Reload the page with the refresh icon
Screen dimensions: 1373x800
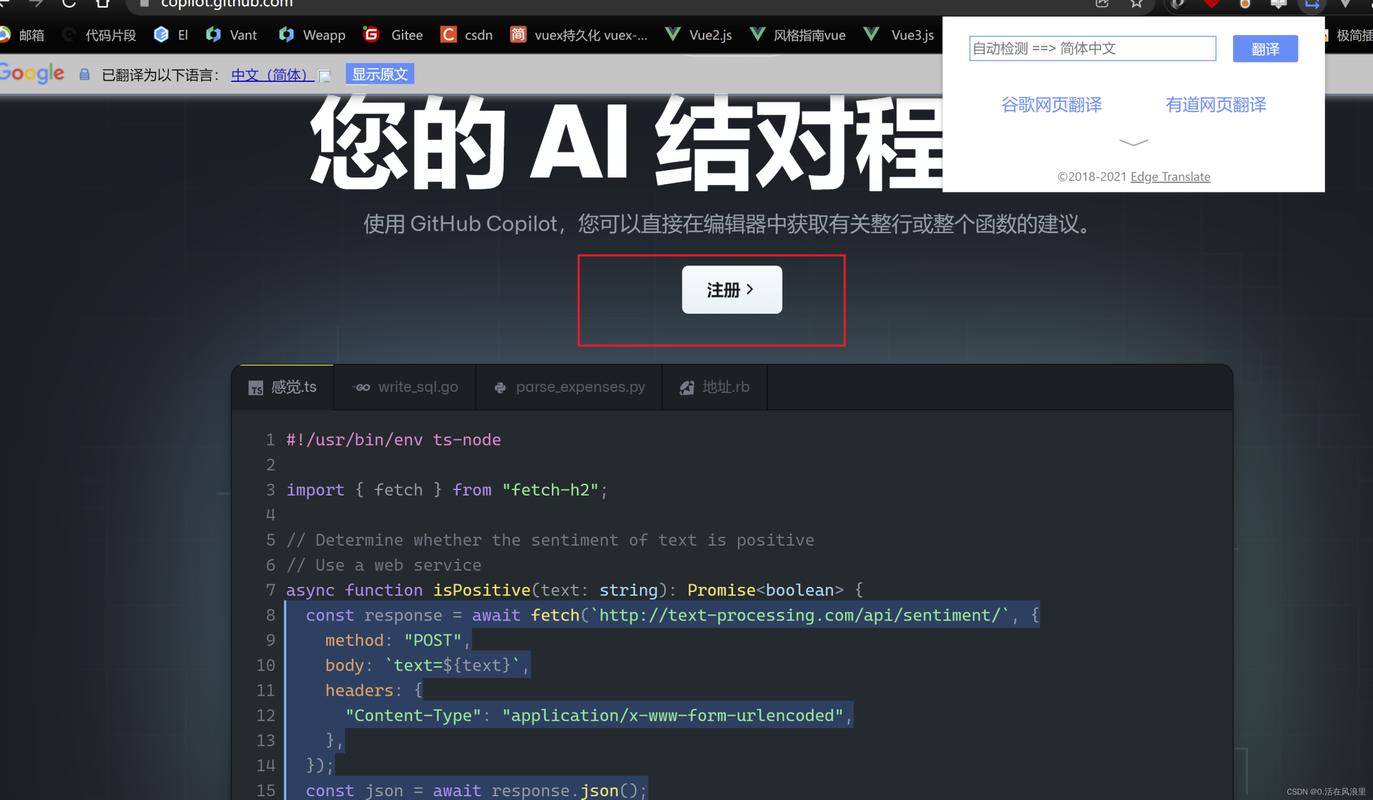69,4
